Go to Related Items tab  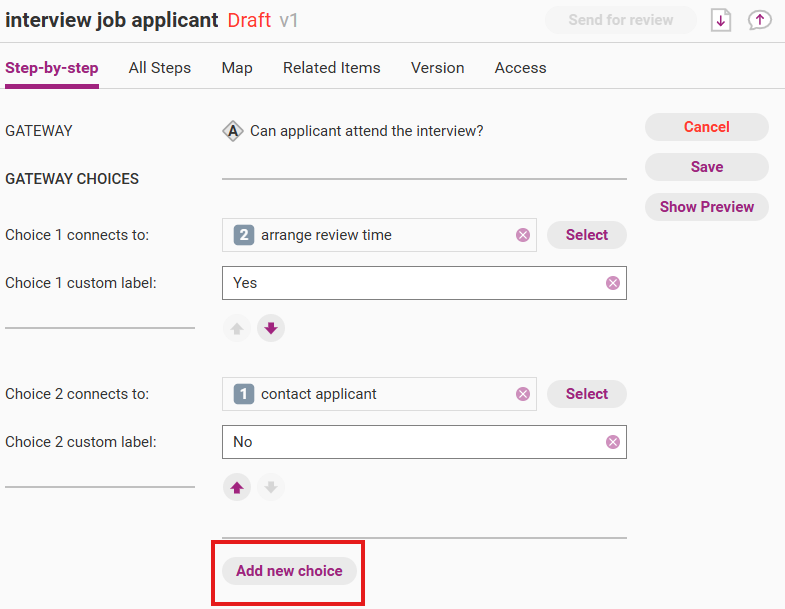coord(332,68)
